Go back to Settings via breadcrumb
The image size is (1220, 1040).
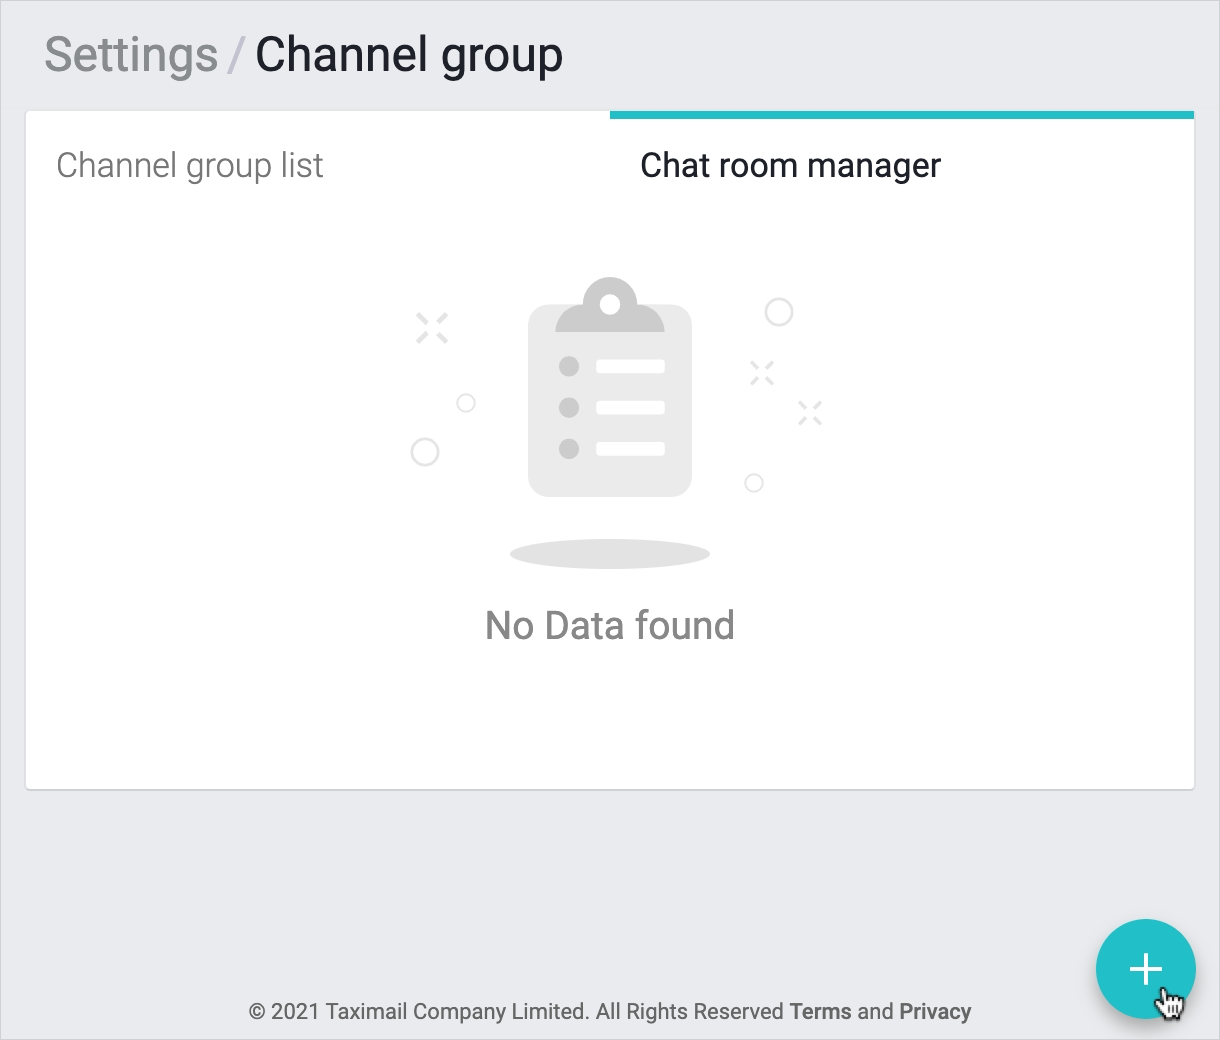(x=131, y=55)
